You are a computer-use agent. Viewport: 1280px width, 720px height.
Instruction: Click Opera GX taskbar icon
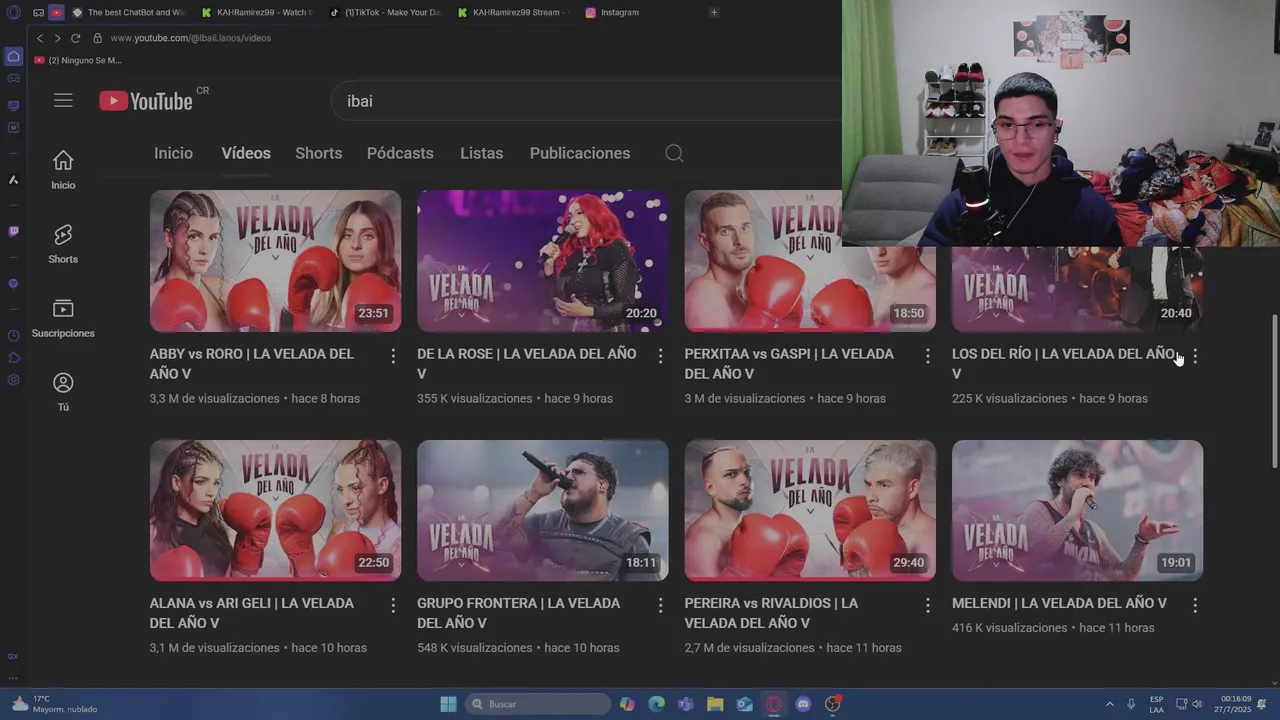click(774, 704)
